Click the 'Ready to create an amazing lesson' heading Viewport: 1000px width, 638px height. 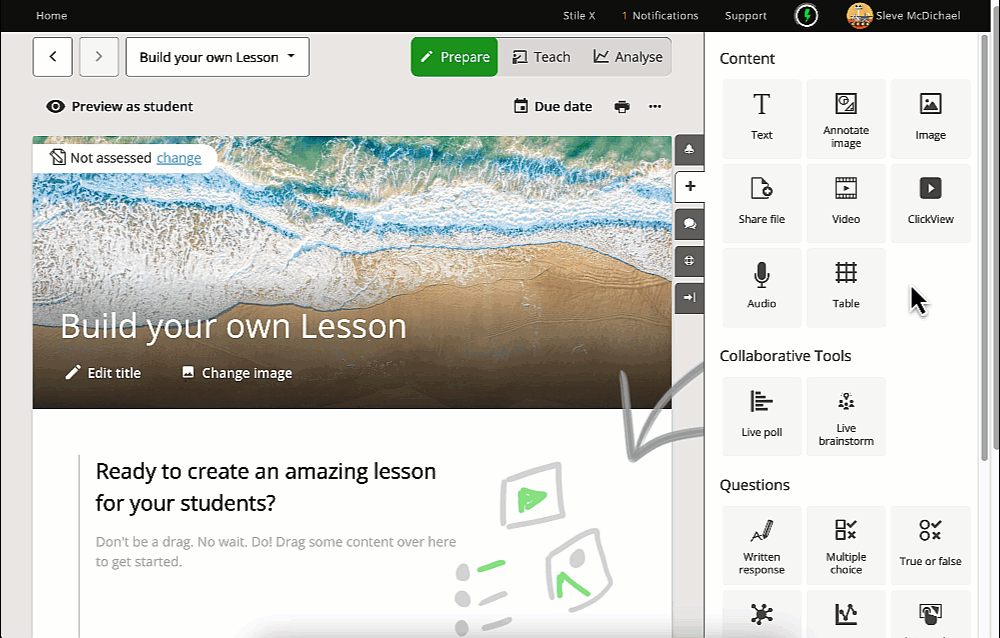(266, 487)
